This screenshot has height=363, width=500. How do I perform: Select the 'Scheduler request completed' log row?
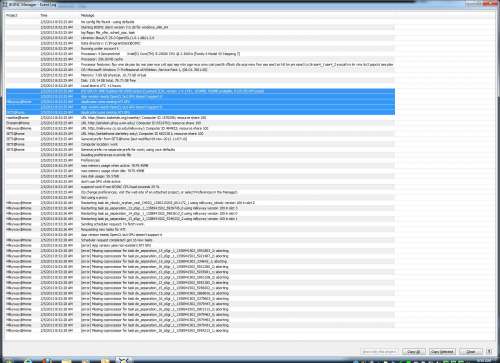[x=200, y=240]
